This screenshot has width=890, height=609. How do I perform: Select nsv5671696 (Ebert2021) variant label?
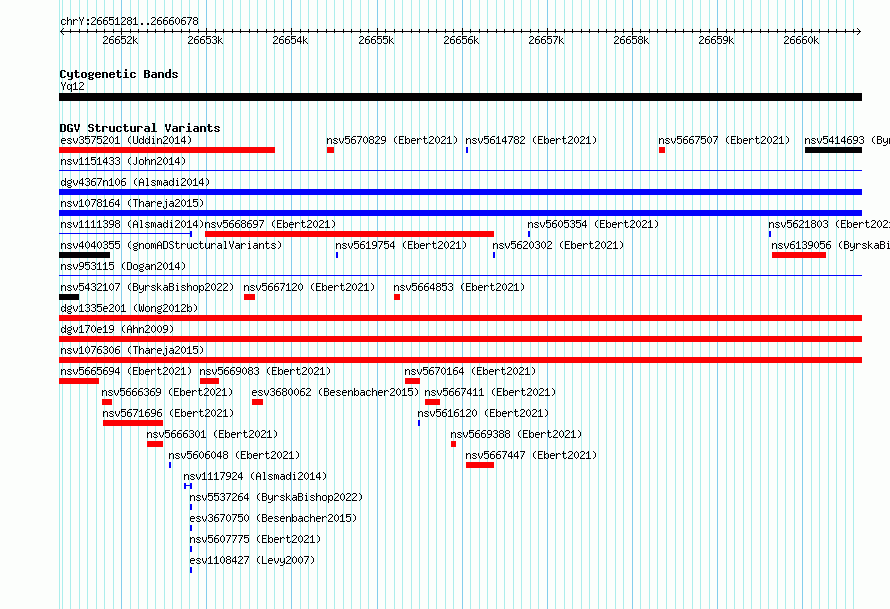(168, 413)
